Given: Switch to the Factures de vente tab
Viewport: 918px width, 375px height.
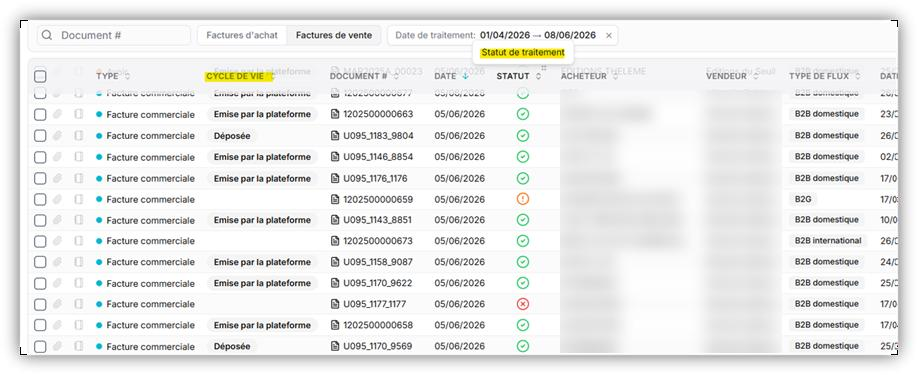Looking at the screenshot, I should (x=334, y=35).
